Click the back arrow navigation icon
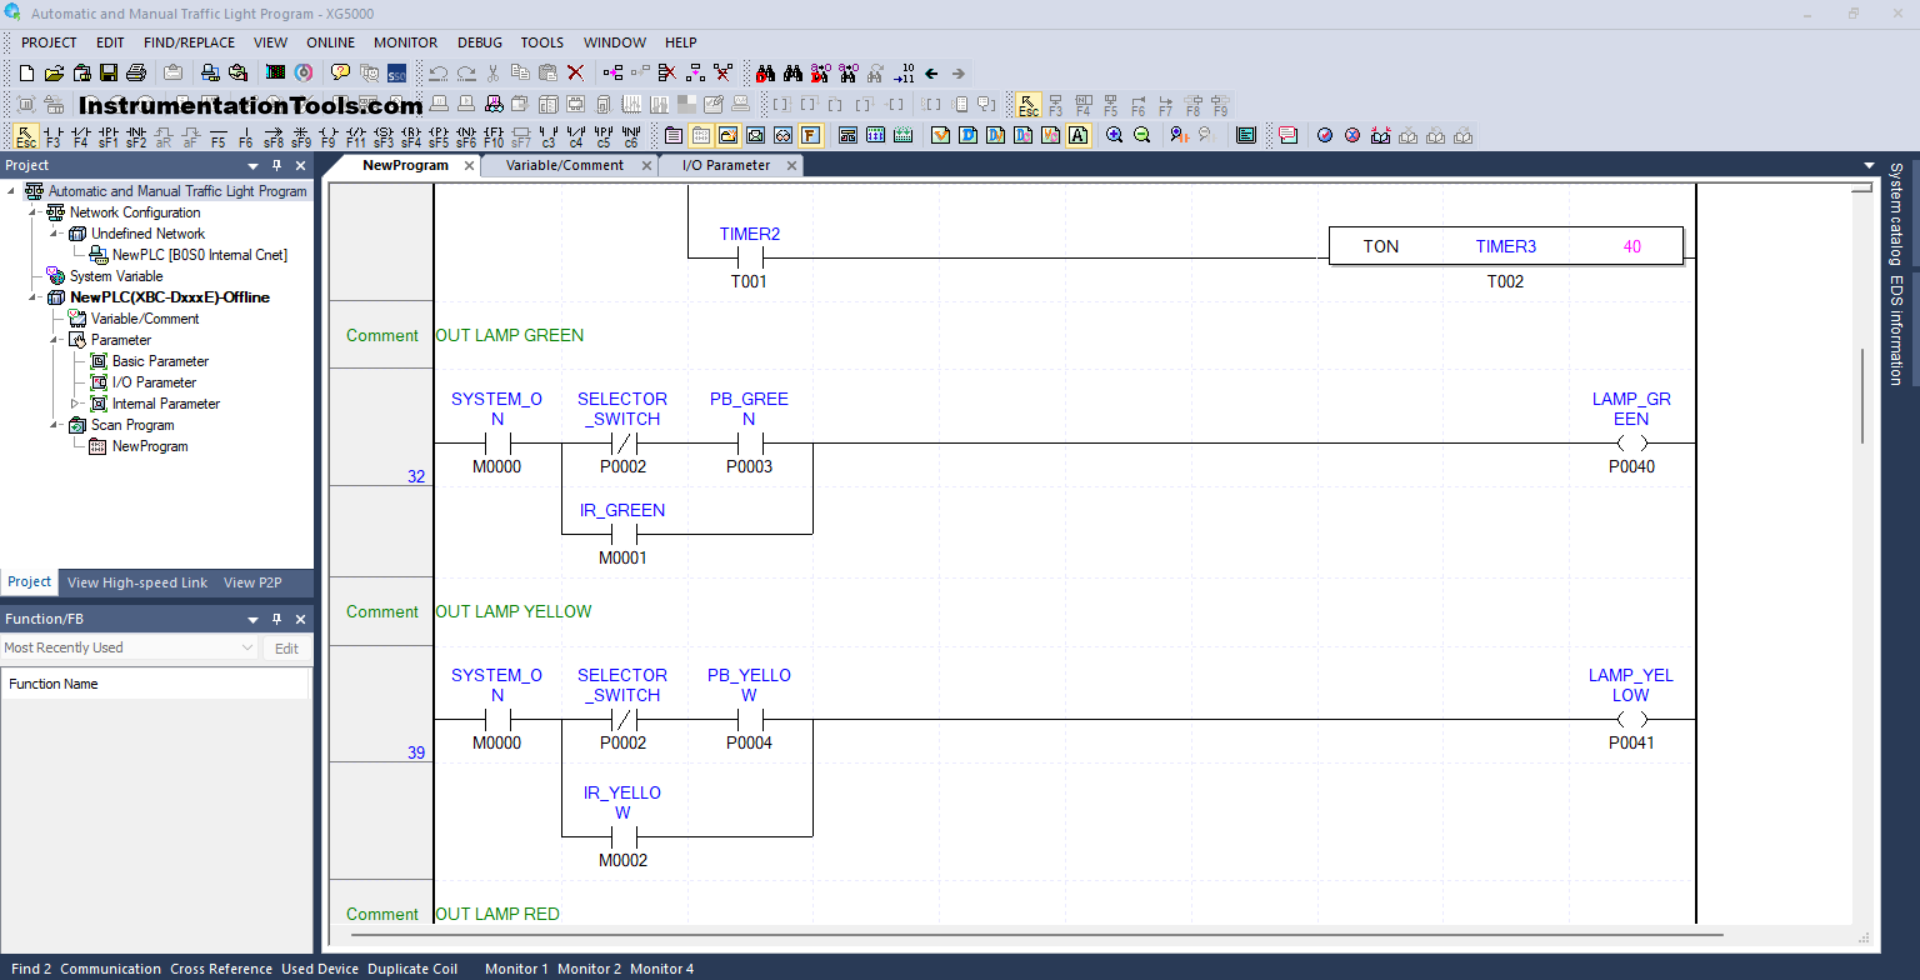1920x980 pixels. pos(931,73)
